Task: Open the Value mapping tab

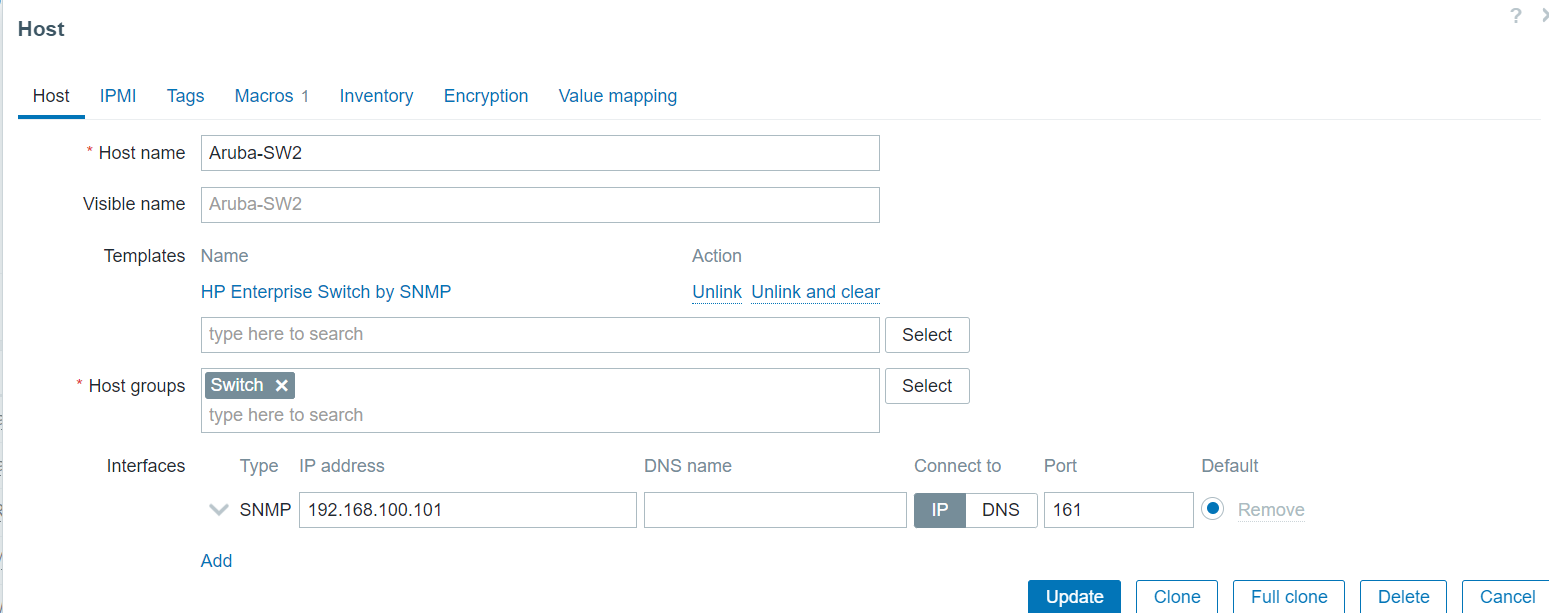Action: pos(618,96)
